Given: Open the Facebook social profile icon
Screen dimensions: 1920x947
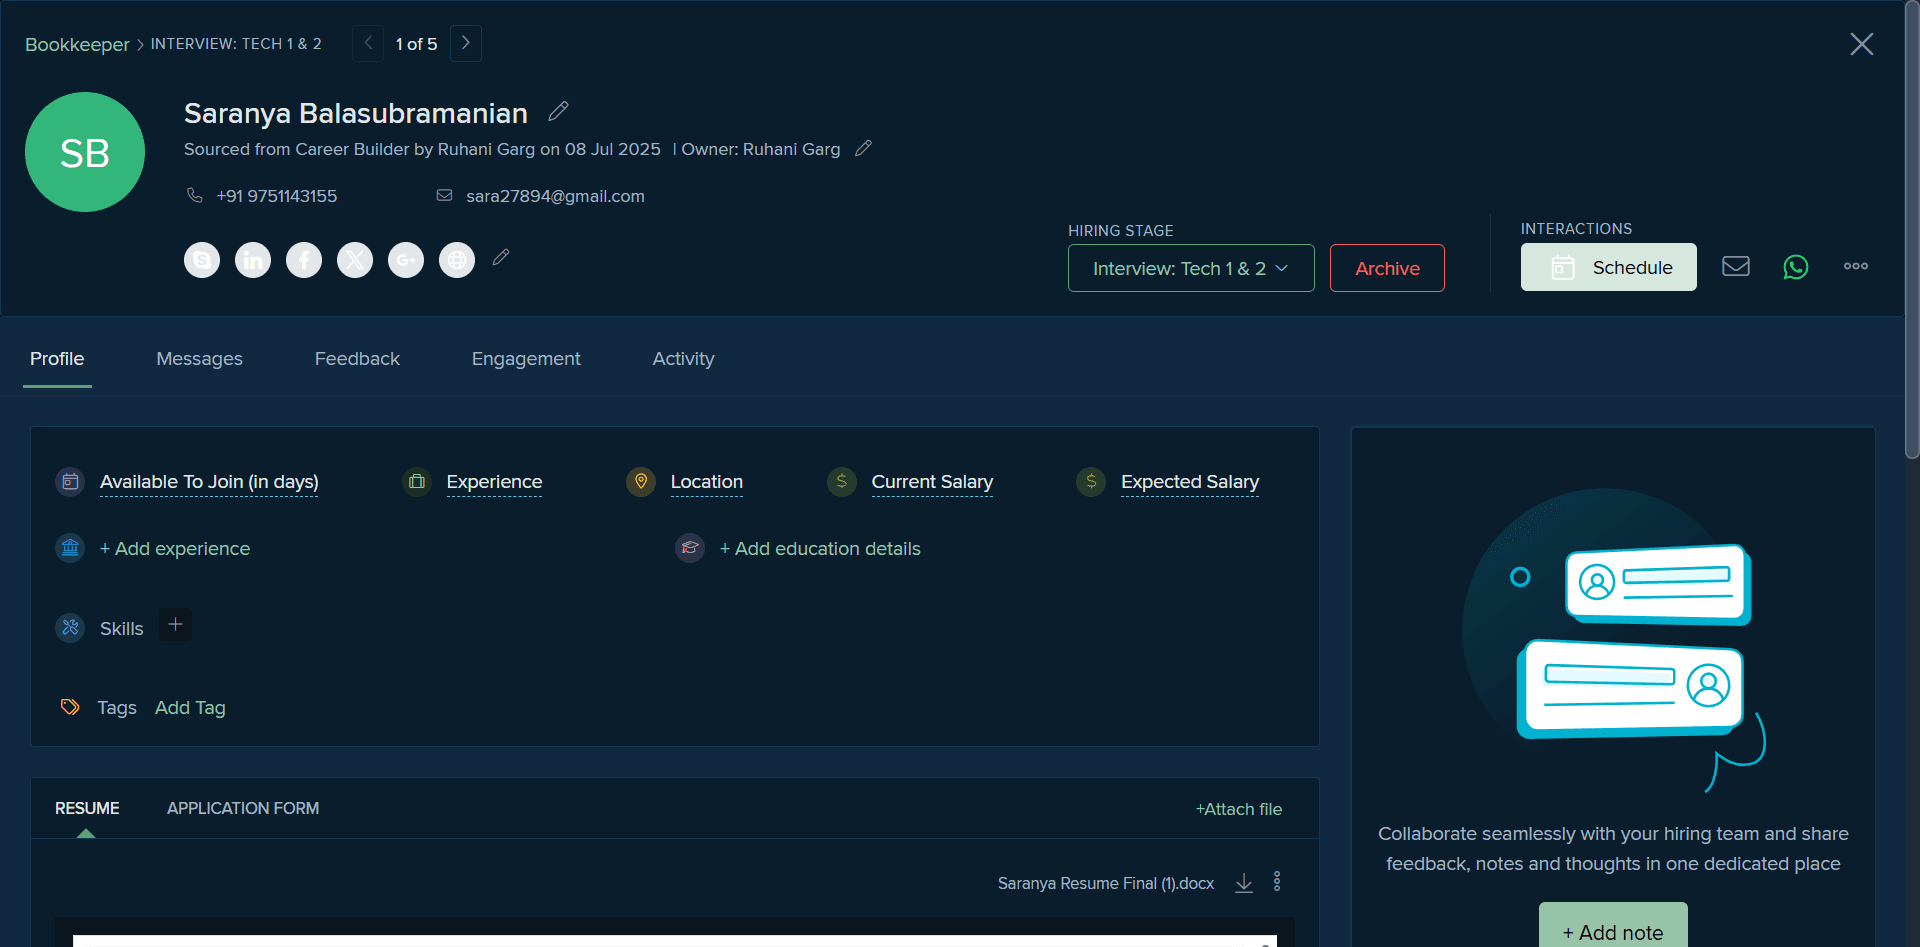Looking at the screenshot, I should pyautogui.click(x=304, y=260).
